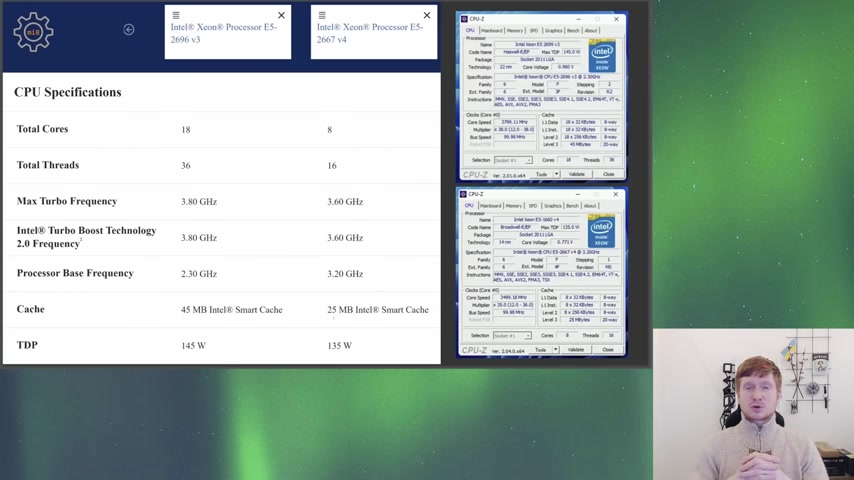Open Socket #1 dropdown in lower CPU-Z

click(513, 336)
